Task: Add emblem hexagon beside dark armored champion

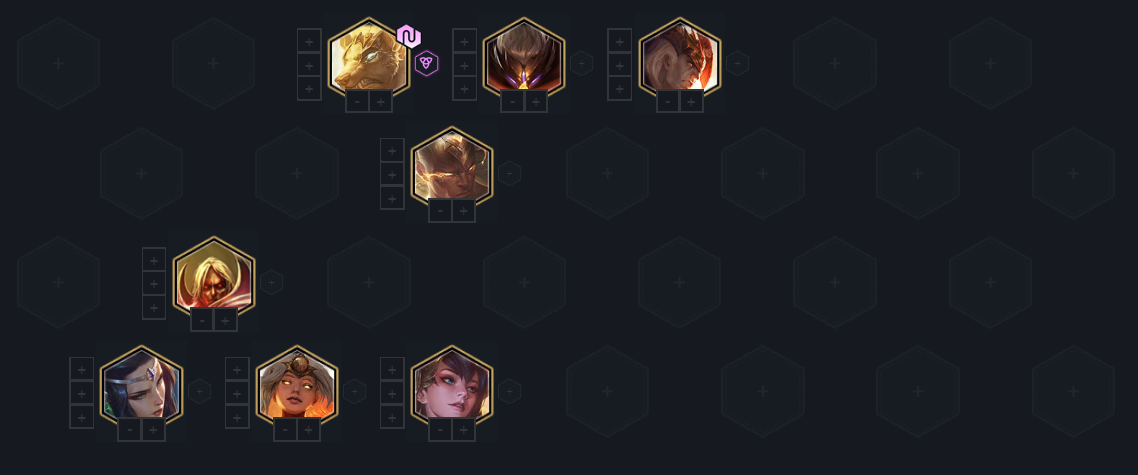Action: [581, 63]
